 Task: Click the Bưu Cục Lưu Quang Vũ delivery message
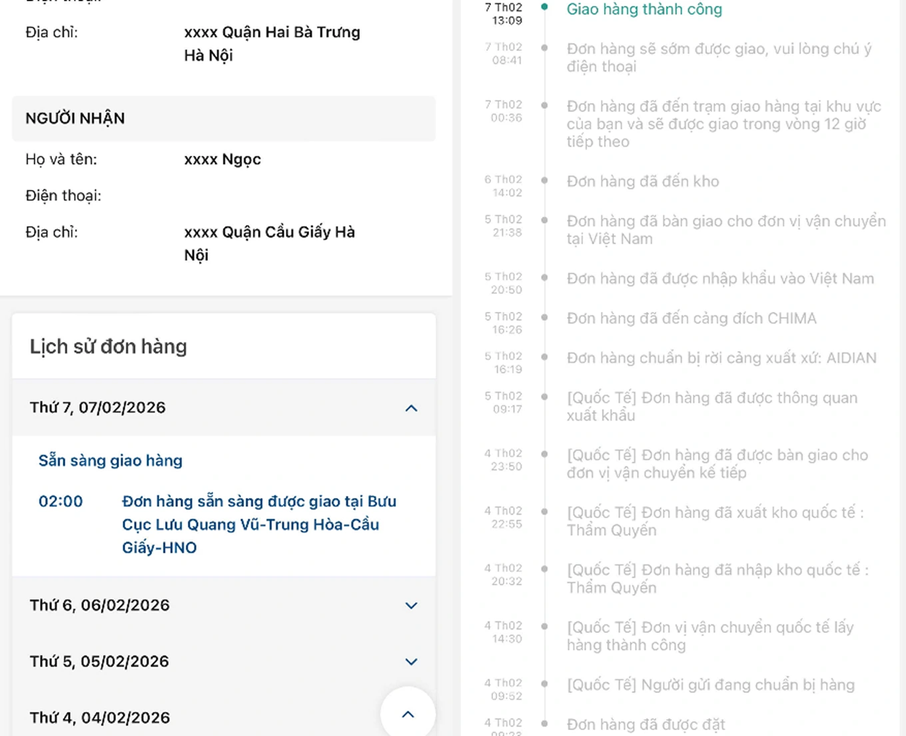pos(259,525)
